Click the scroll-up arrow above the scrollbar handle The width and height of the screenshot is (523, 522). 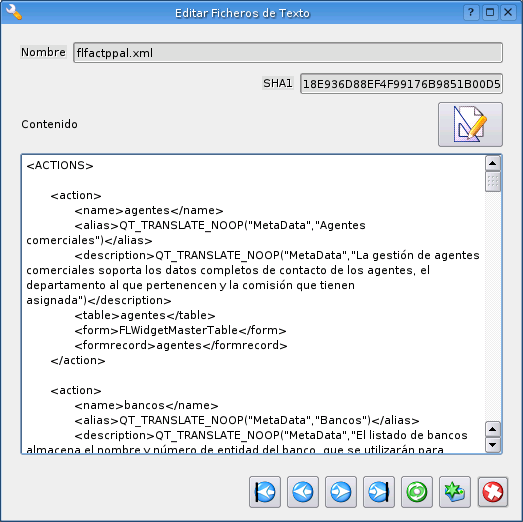493,163
